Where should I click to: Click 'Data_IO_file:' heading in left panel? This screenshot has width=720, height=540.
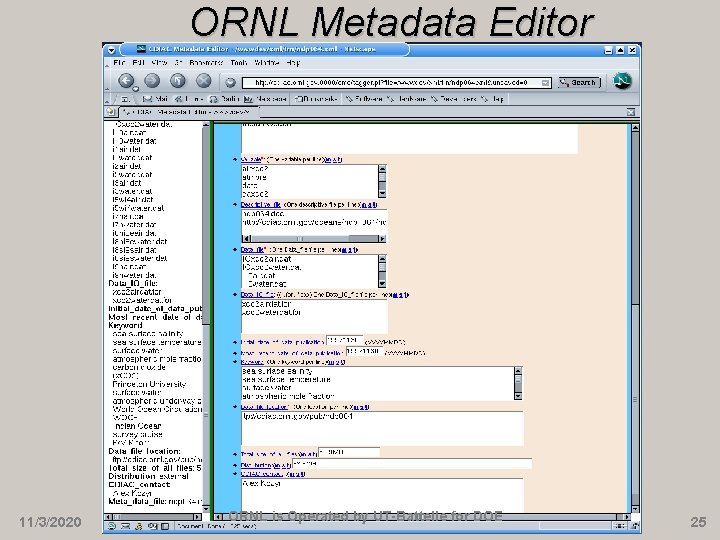coord(133,283)
